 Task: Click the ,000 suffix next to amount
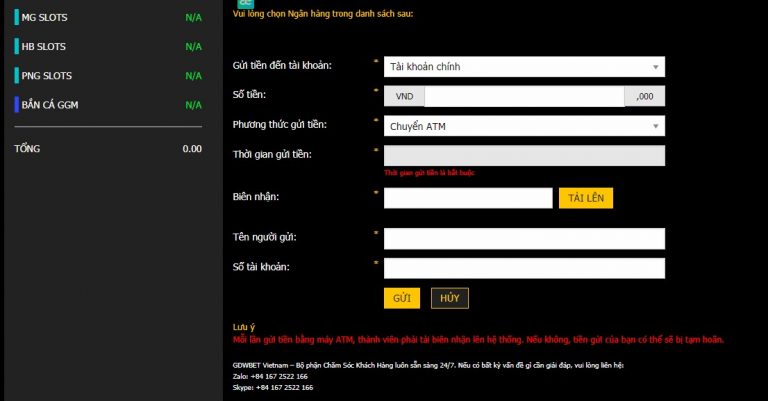tap(644, 97)
